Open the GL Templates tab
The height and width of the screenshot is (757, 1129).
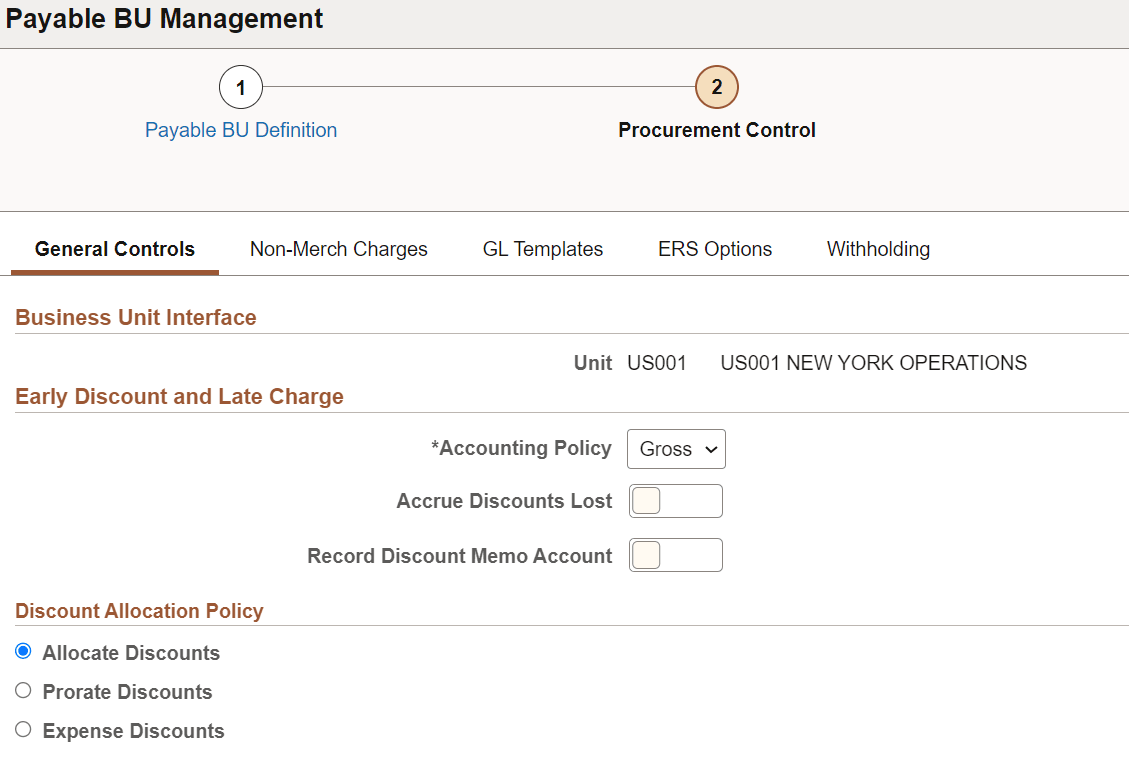[542, 248]
